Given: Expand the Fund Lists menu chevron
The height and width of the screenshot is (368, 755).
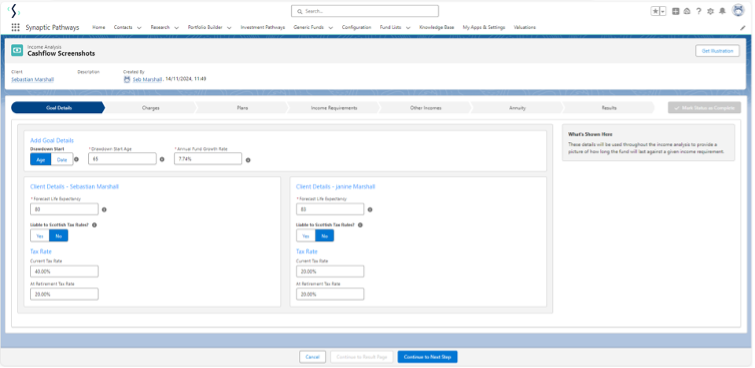Looking at the screenshot, I should pos(408,28).
